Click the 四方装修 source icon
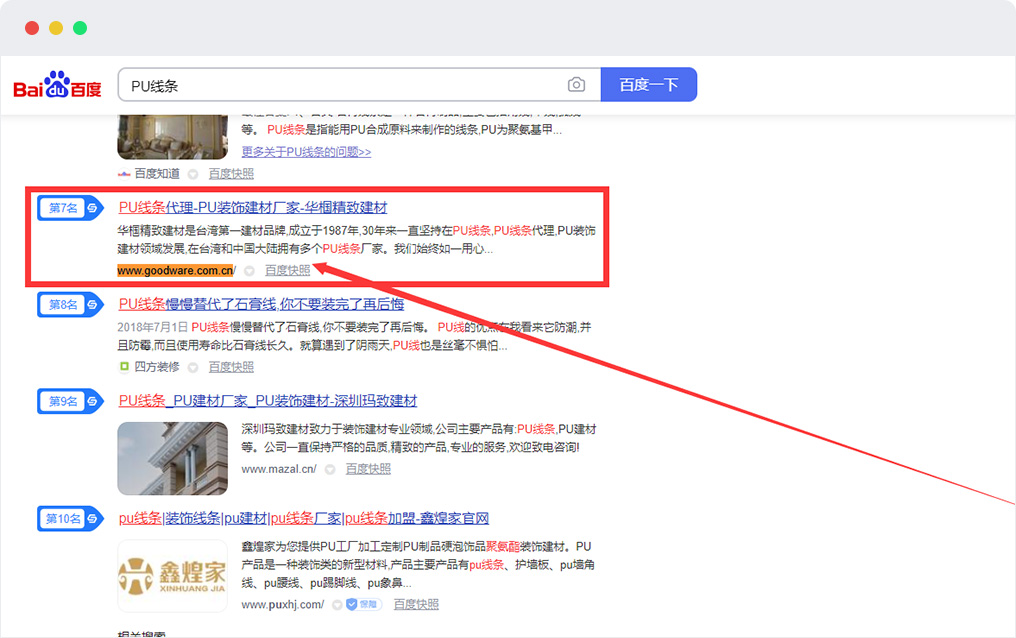The width and height of the screenshot is (1016, 638). [x=124, y=367]
